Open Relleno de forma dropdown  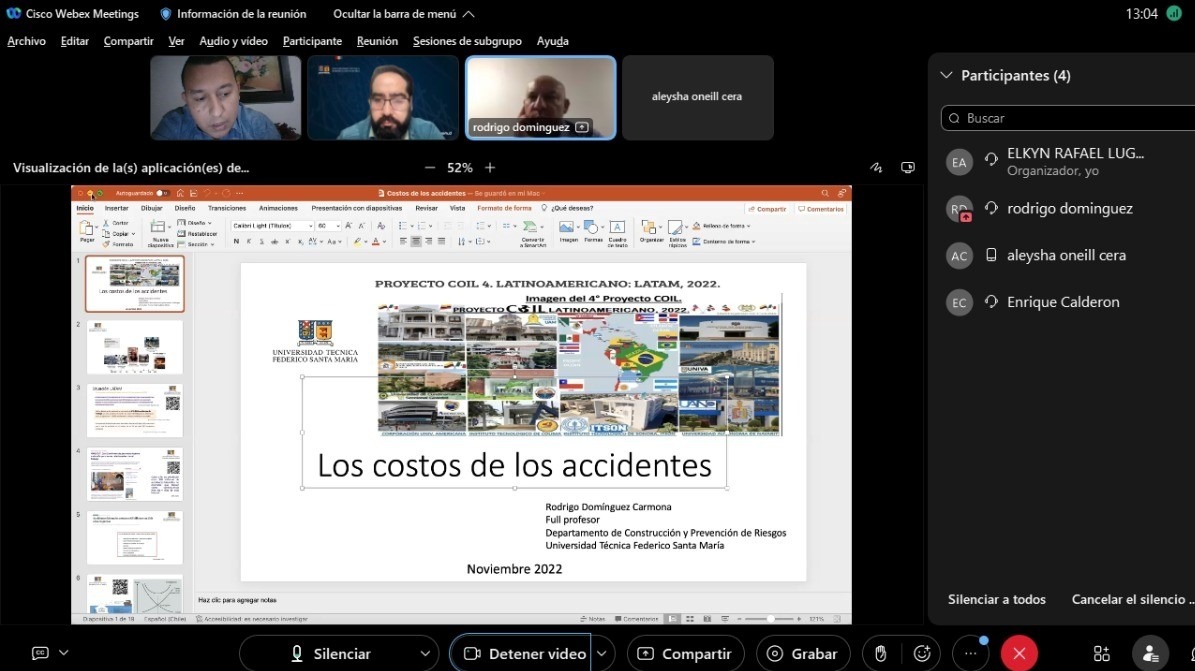pos(721,226)
